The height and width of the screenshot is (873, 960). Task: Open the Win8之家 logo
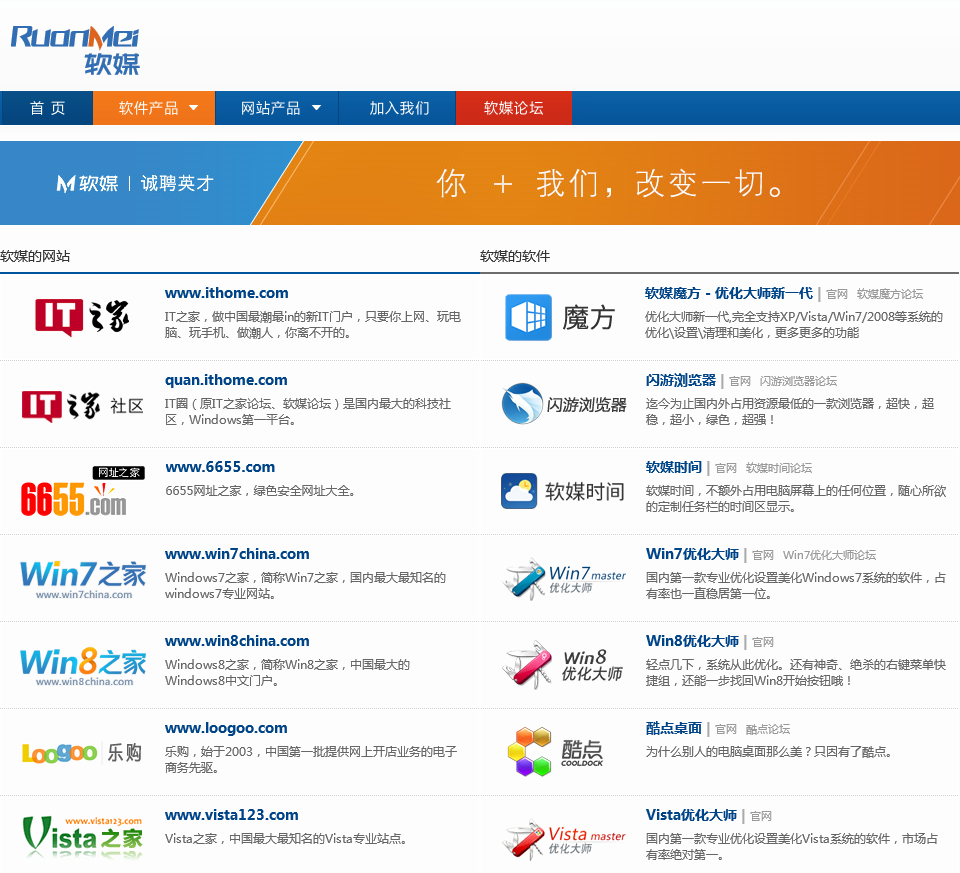[x=83, y=667]
